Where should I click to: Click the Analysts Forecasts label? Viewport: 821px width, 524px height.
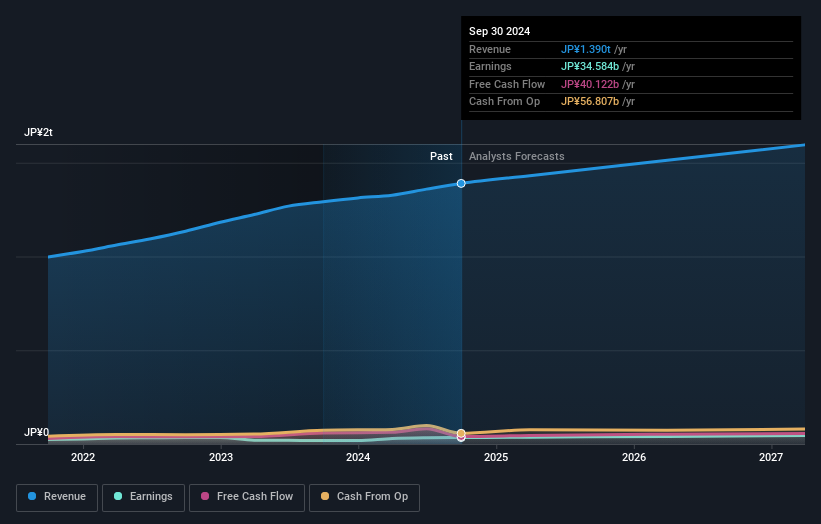pyautogui.click(x=516, y=157)
